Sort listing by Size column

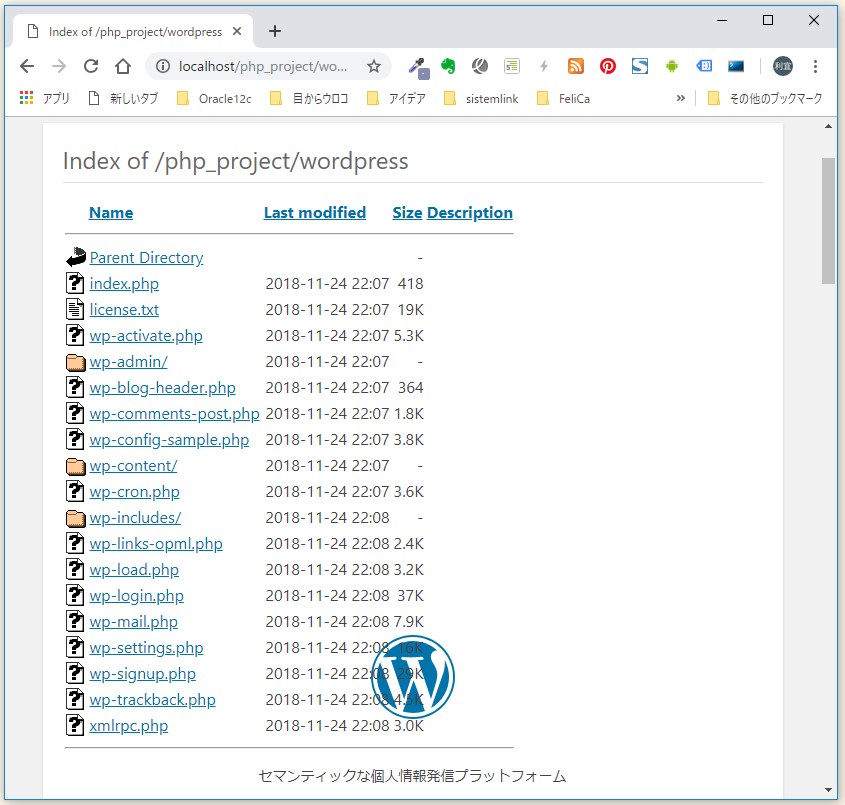(407, 213)
